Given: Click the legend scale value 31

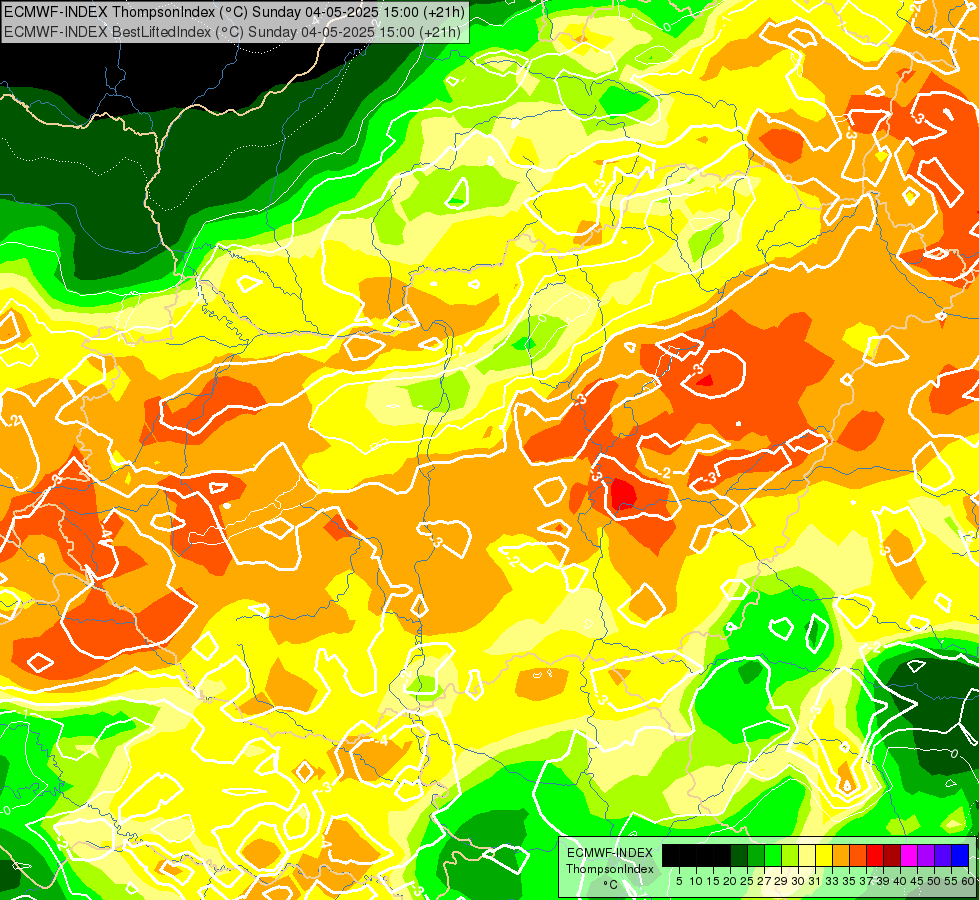Looking at the screenshot, I should pos(815,881).
